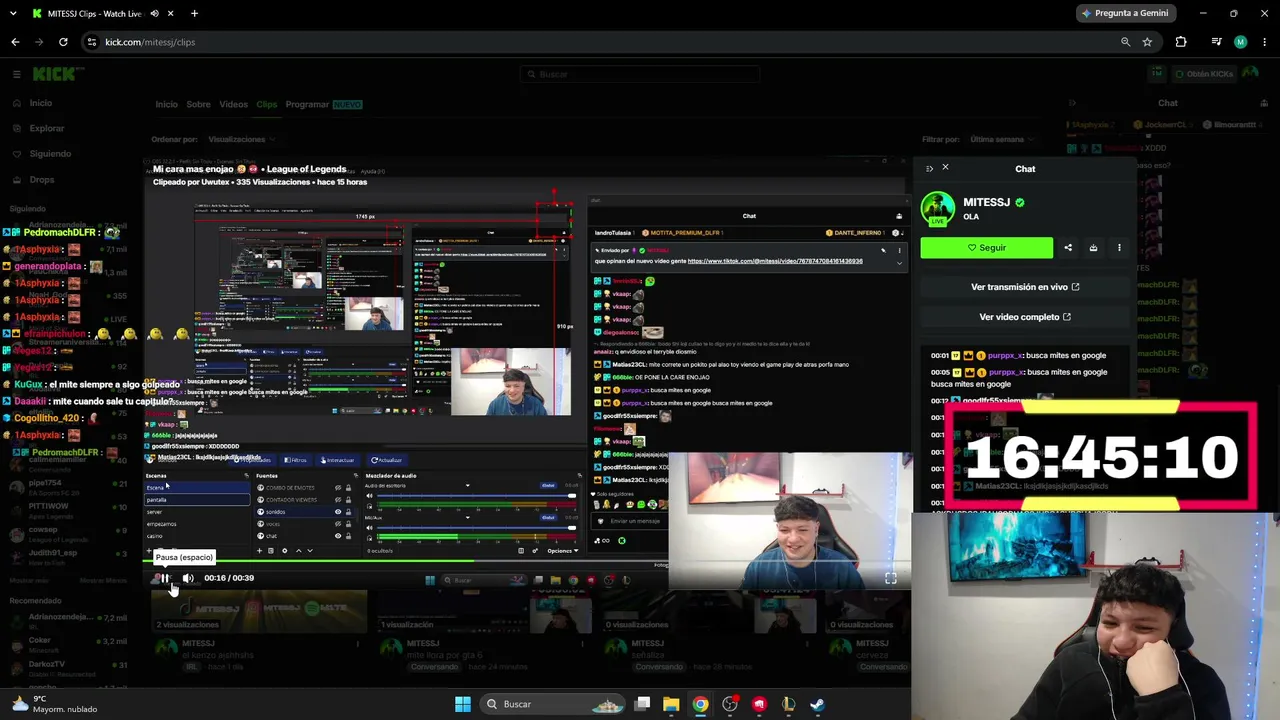Switch to the channel Inicio tab
This screenshot has height=720, width=1280.
click(x=166, y=104)
